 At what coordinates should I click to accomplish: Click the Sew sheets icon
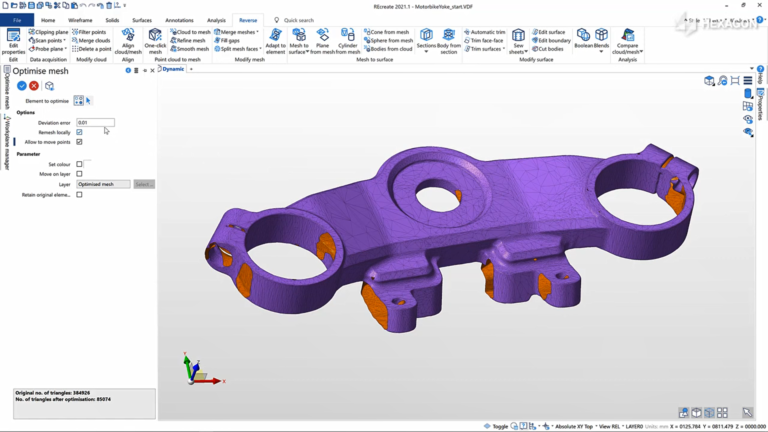518,41
